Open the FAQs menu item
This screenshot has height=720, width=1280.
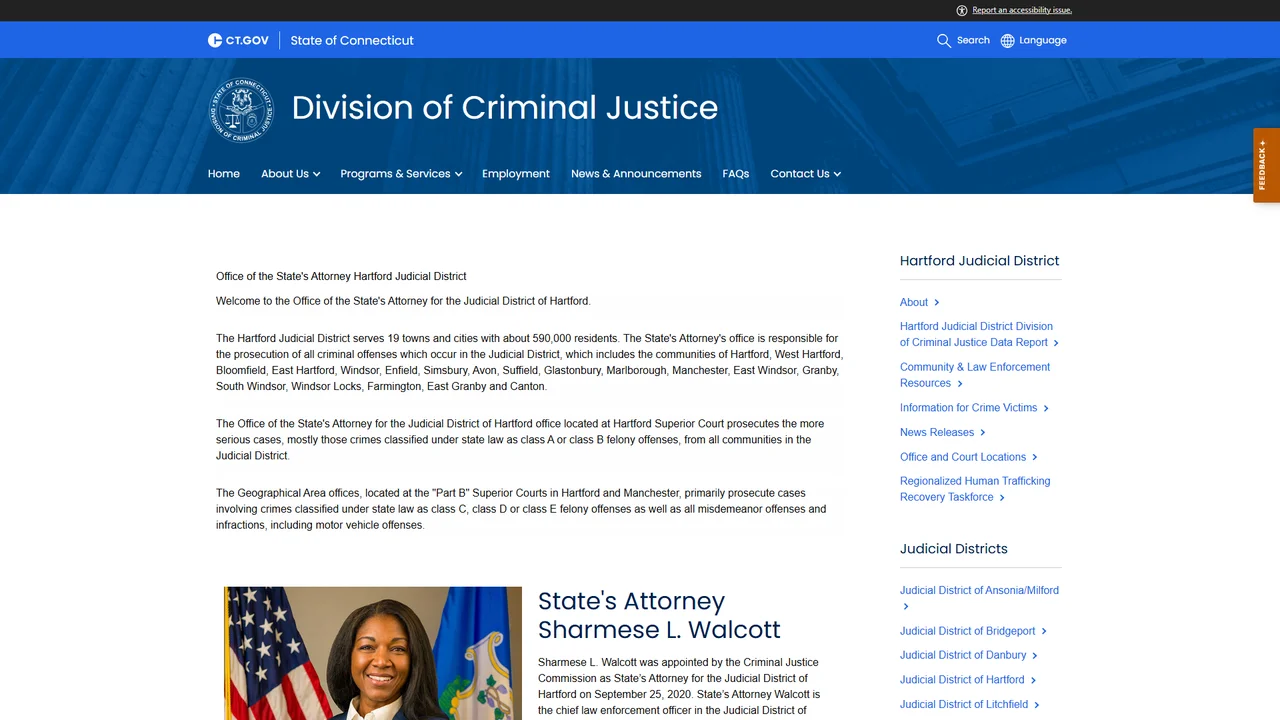[x=736, y=174]
